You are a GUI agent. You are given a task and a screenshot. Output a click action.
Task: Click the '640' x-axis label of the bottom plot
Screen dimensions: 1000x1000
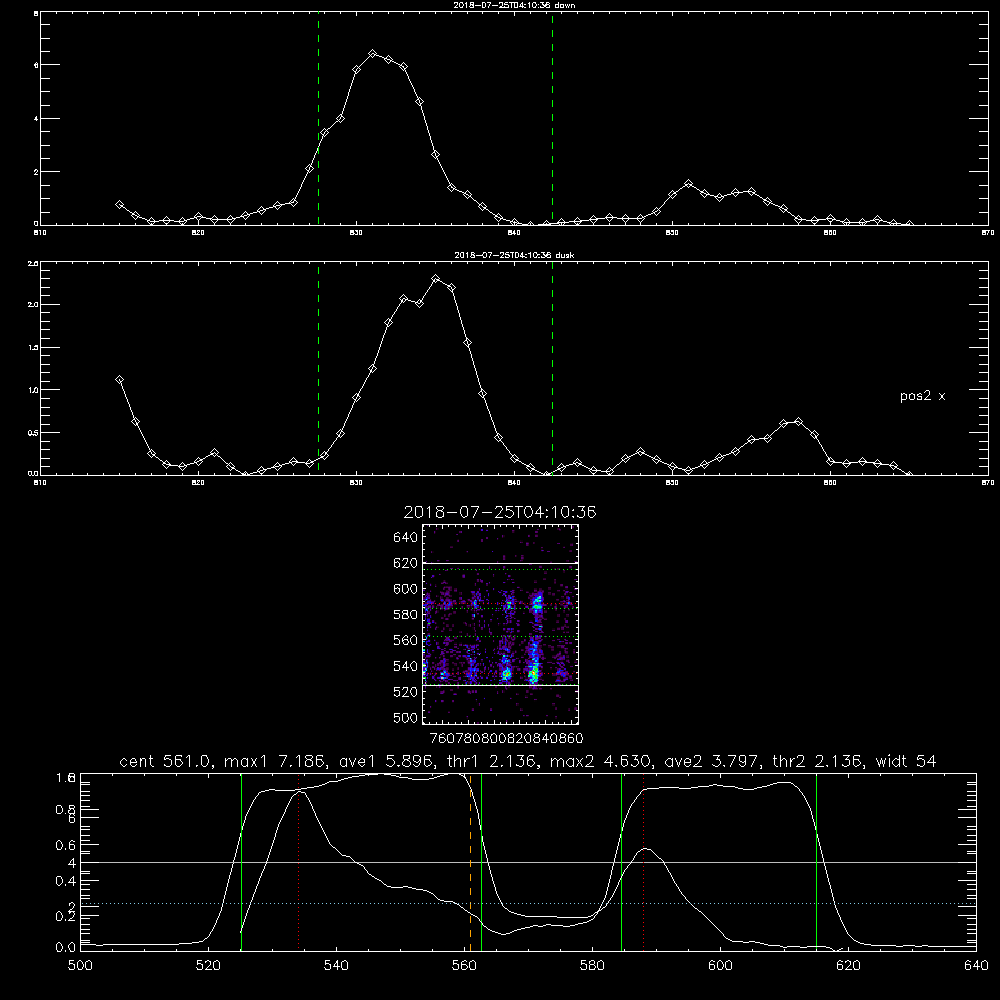pos(976,966)
